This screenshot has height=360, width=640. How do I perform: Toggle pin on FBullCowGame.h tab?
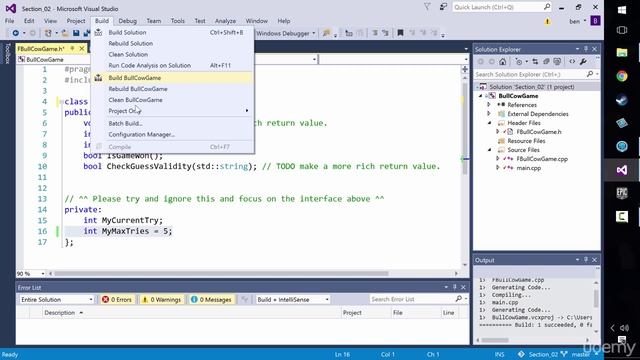72,49
